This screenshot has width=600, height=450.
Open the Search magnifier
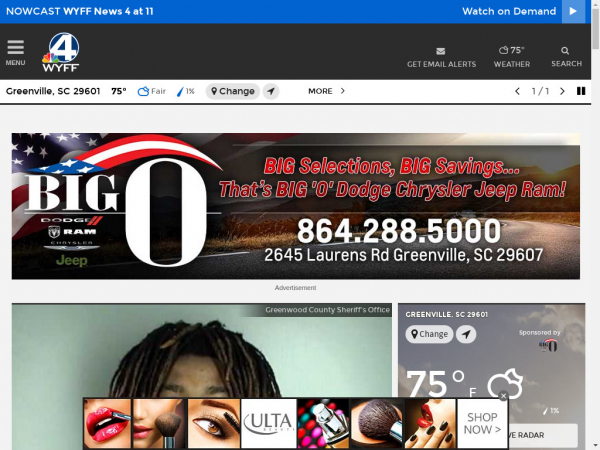[566, 57]
